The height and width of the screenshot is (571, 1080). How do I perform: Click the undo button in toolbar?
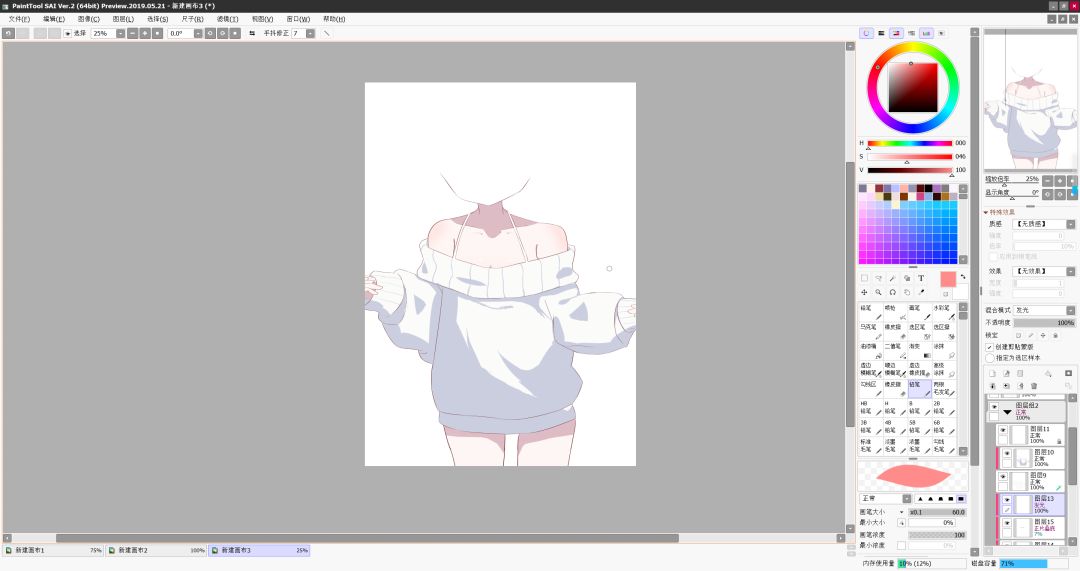8,33
